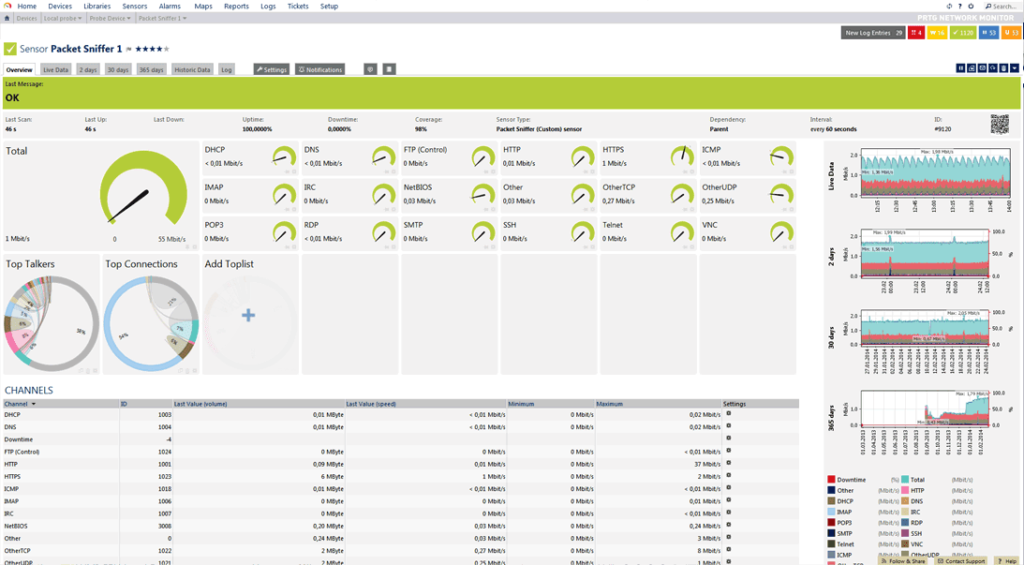Viewport: 1024px width, 565px height.
Task: Click into the Search field
Action: (1003, 6)
